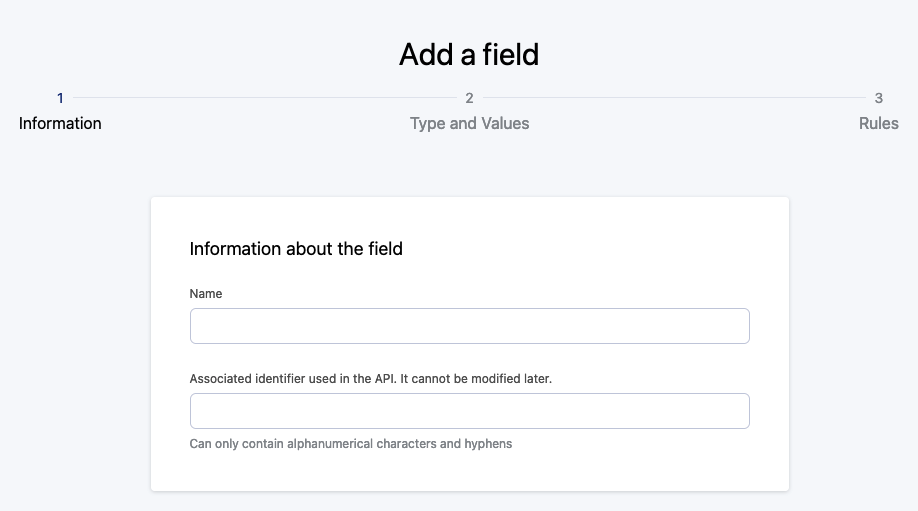
Task: Click the progress line between steps 2 and 3
Action: (673, 98)
